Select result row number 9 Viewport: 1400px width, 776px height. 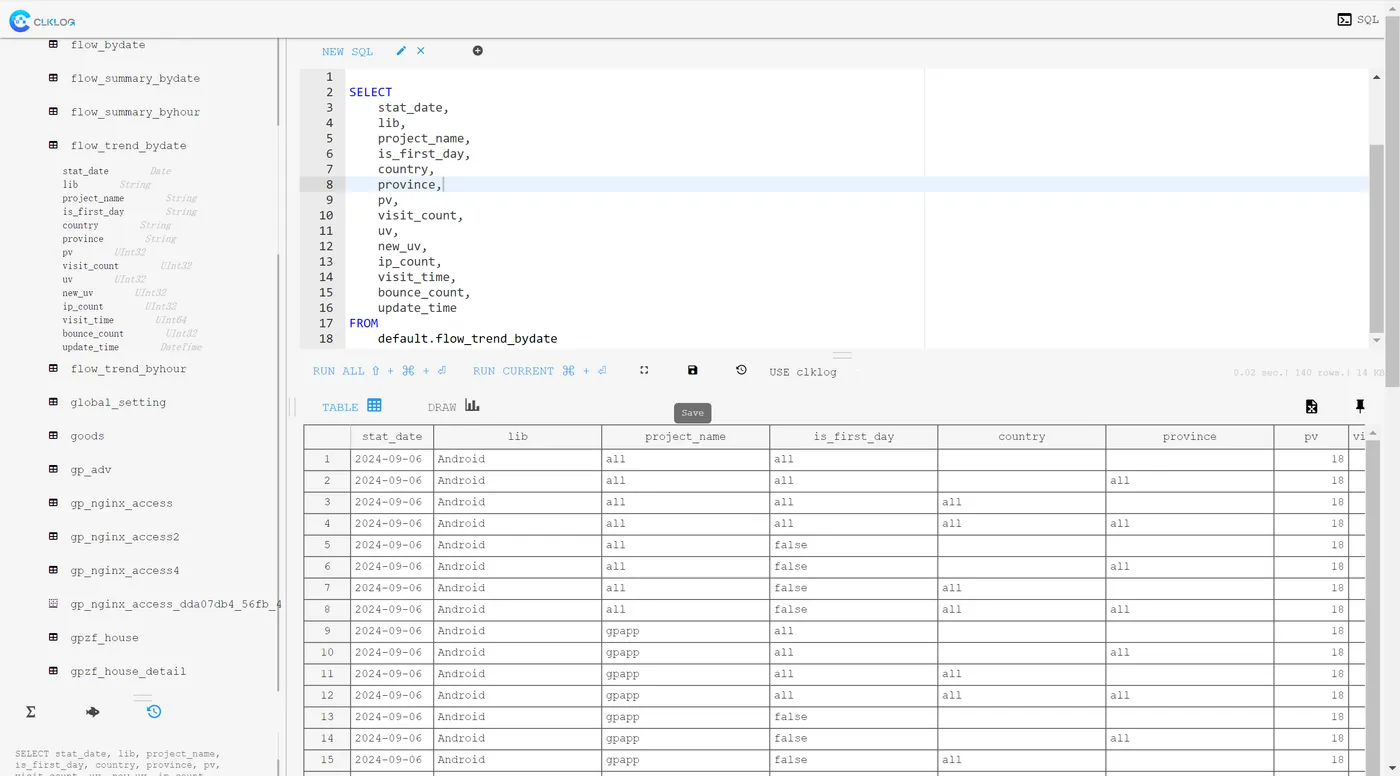click(x=327, y=631)
